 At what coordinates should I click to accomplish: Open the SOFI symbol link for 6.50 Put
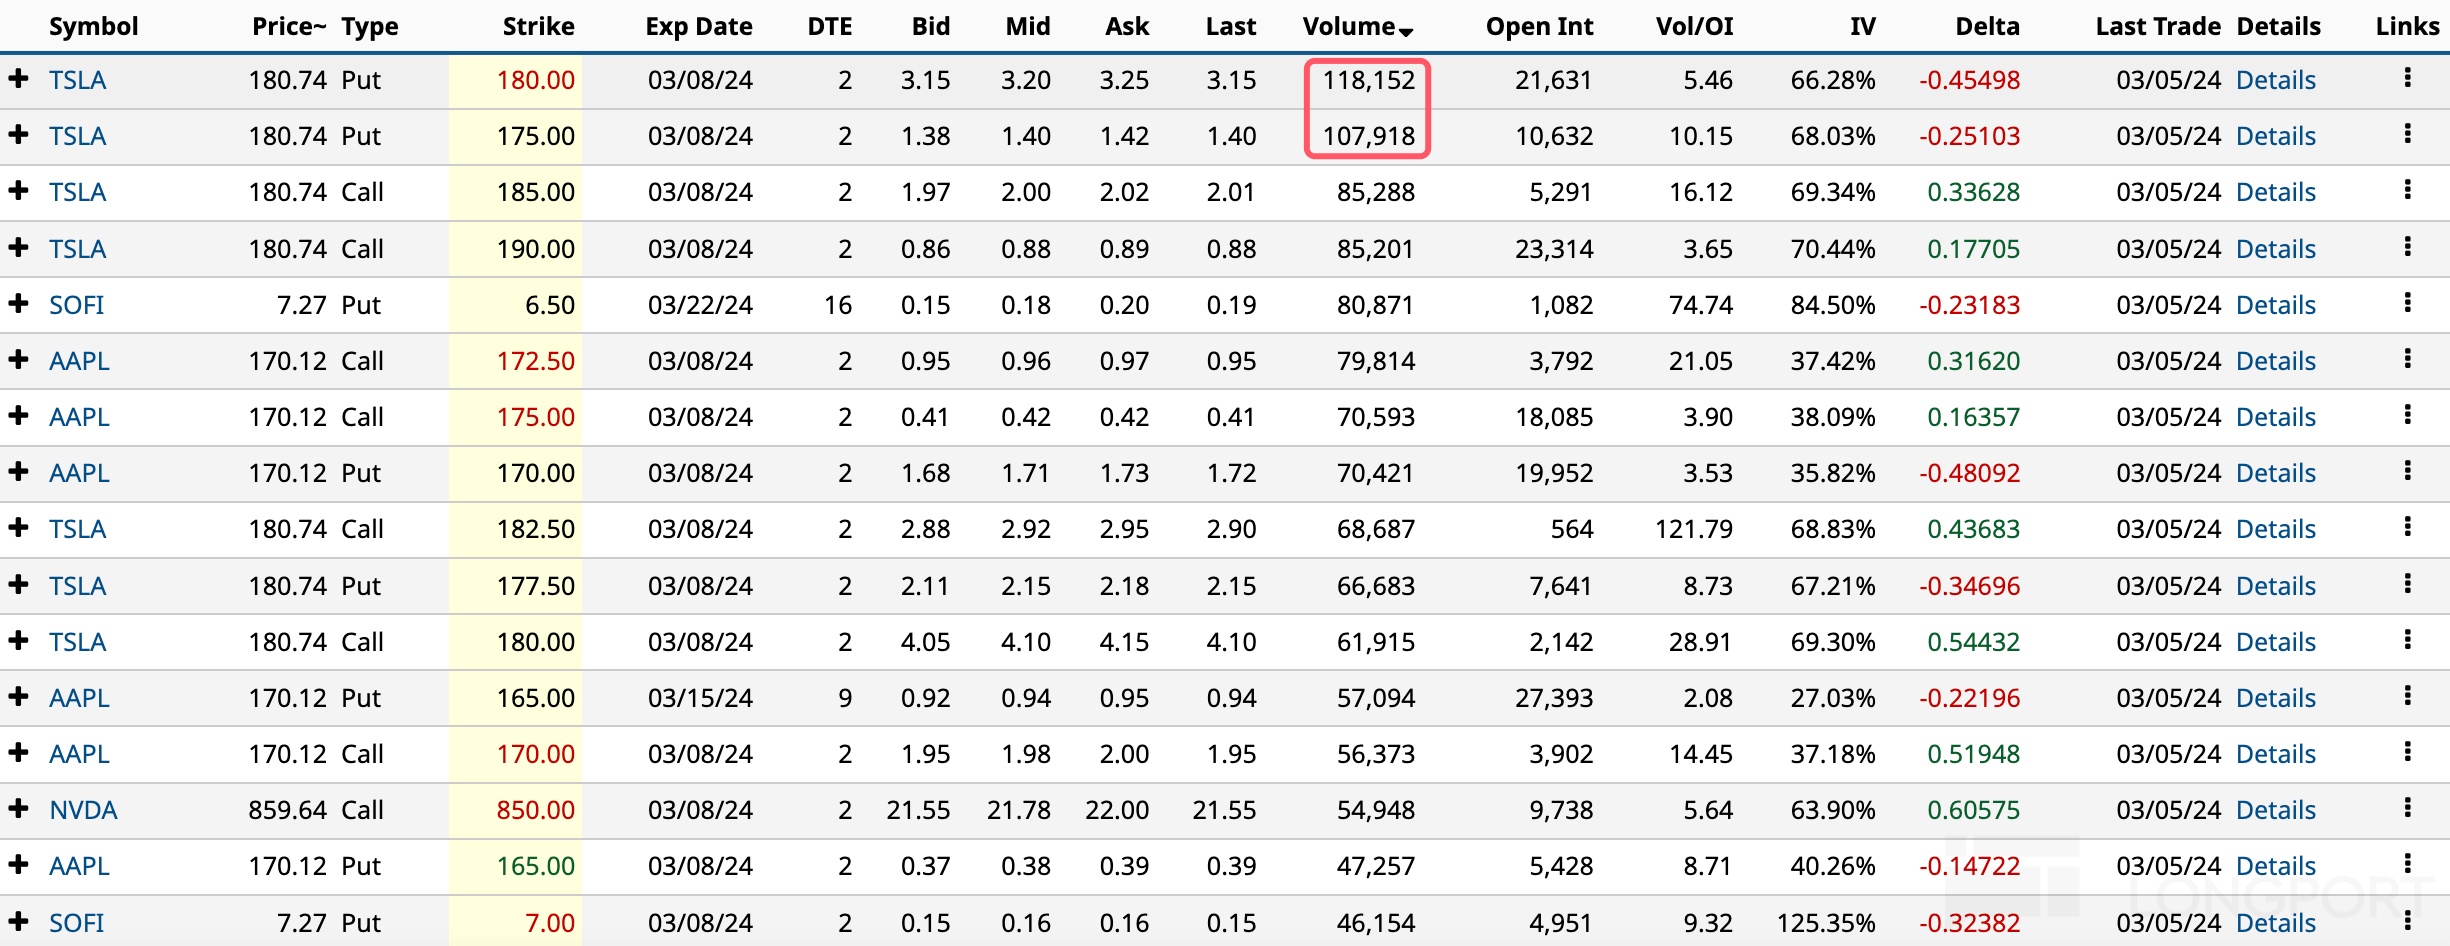76,305
